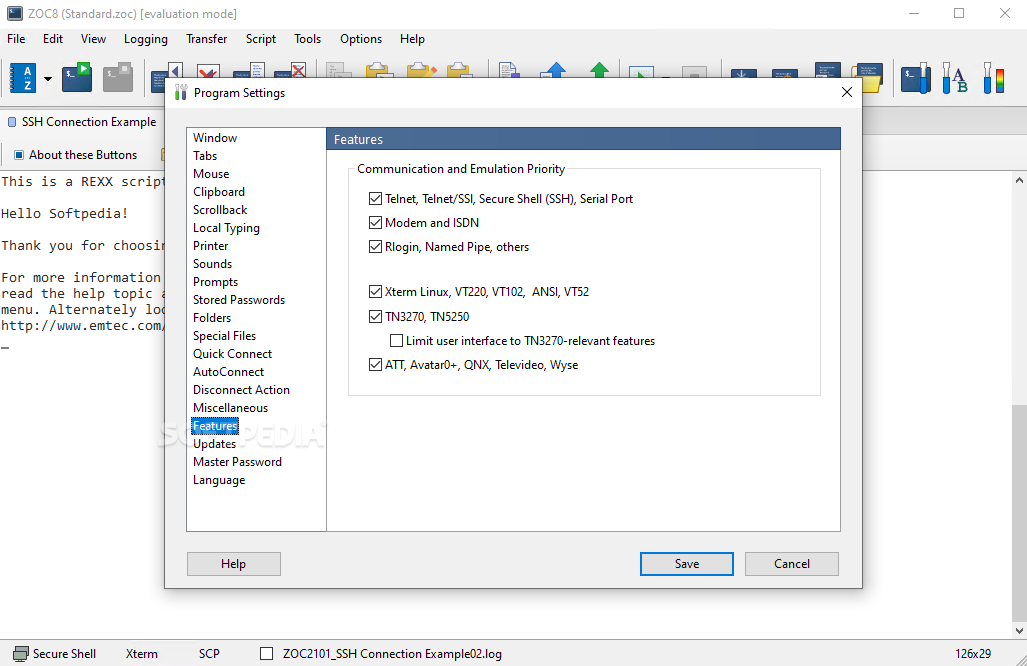Select Special Files in the settings list
This screenshot has height=666, width=1027.
tap(225, 336)
